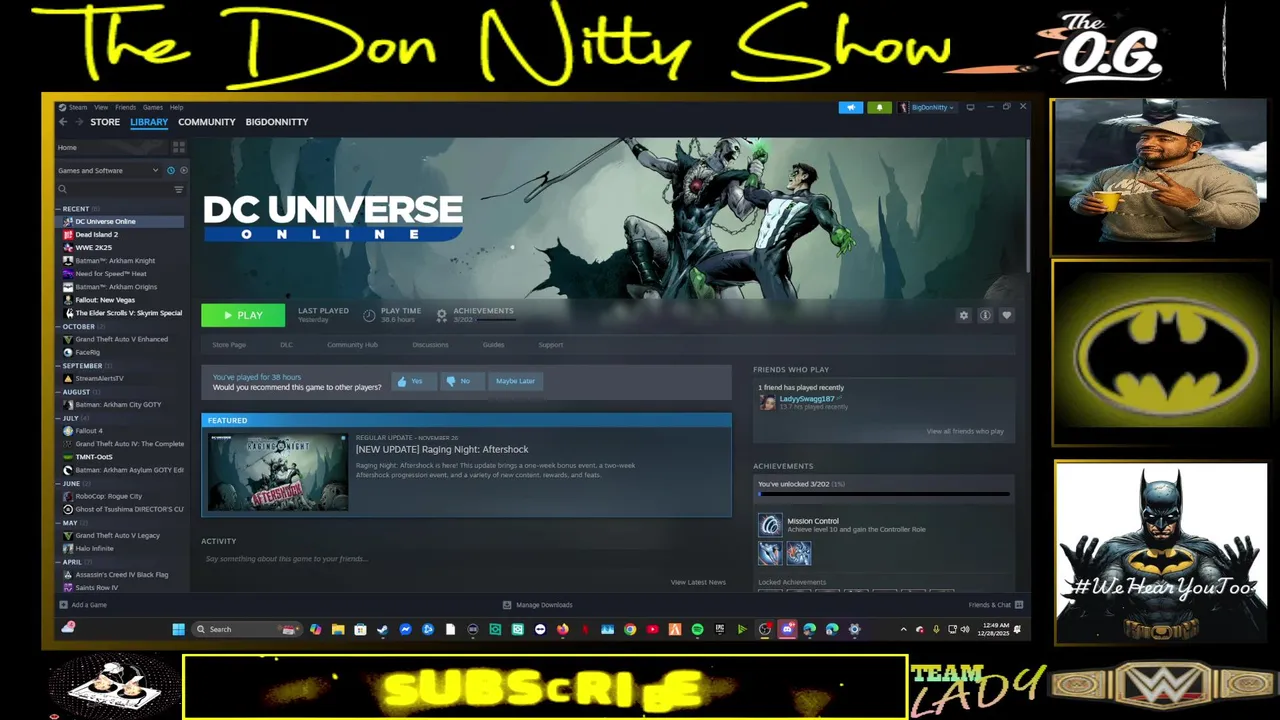The width and height of the screenshot is (1280, 720).
Task: Open Manage Downloads
Action: [x=538, y=605]
